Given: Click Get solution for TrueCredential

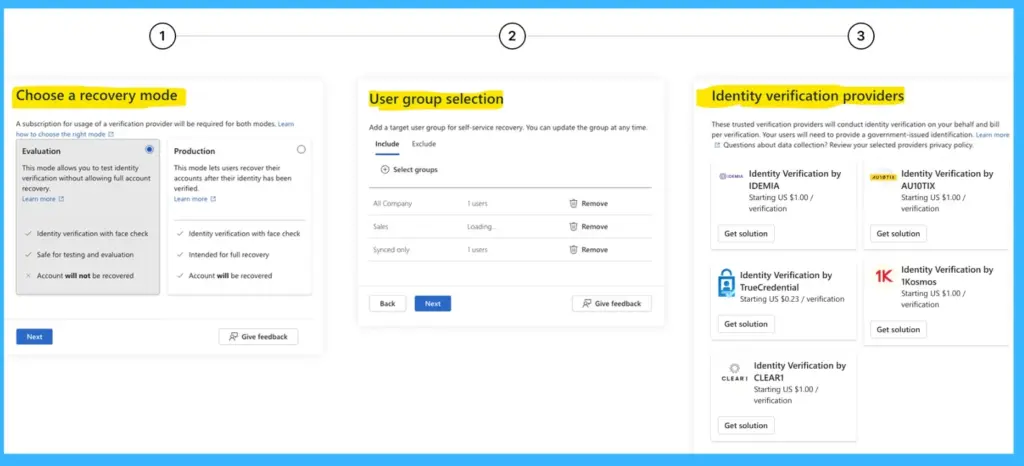Looking at the screenshot, I should tap(746, 324).
